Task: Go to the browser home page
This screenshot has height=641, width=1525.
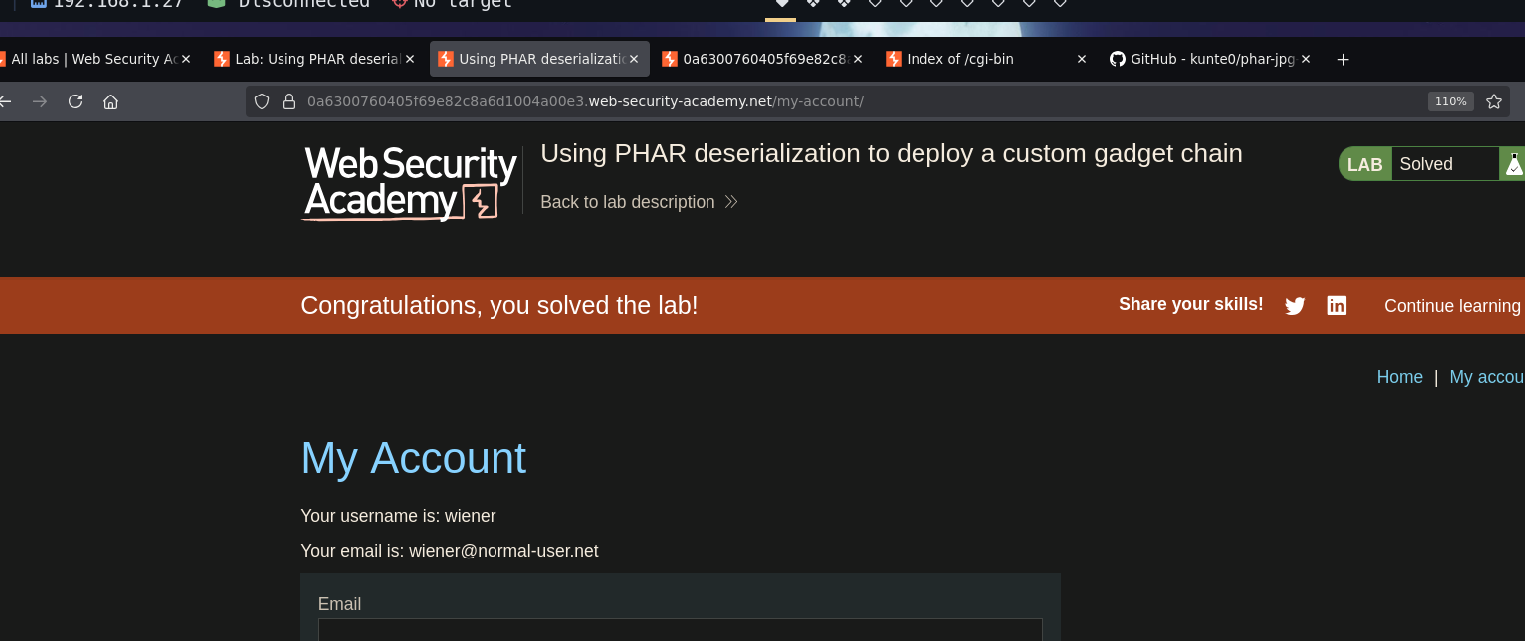Action: click(111, 101)
